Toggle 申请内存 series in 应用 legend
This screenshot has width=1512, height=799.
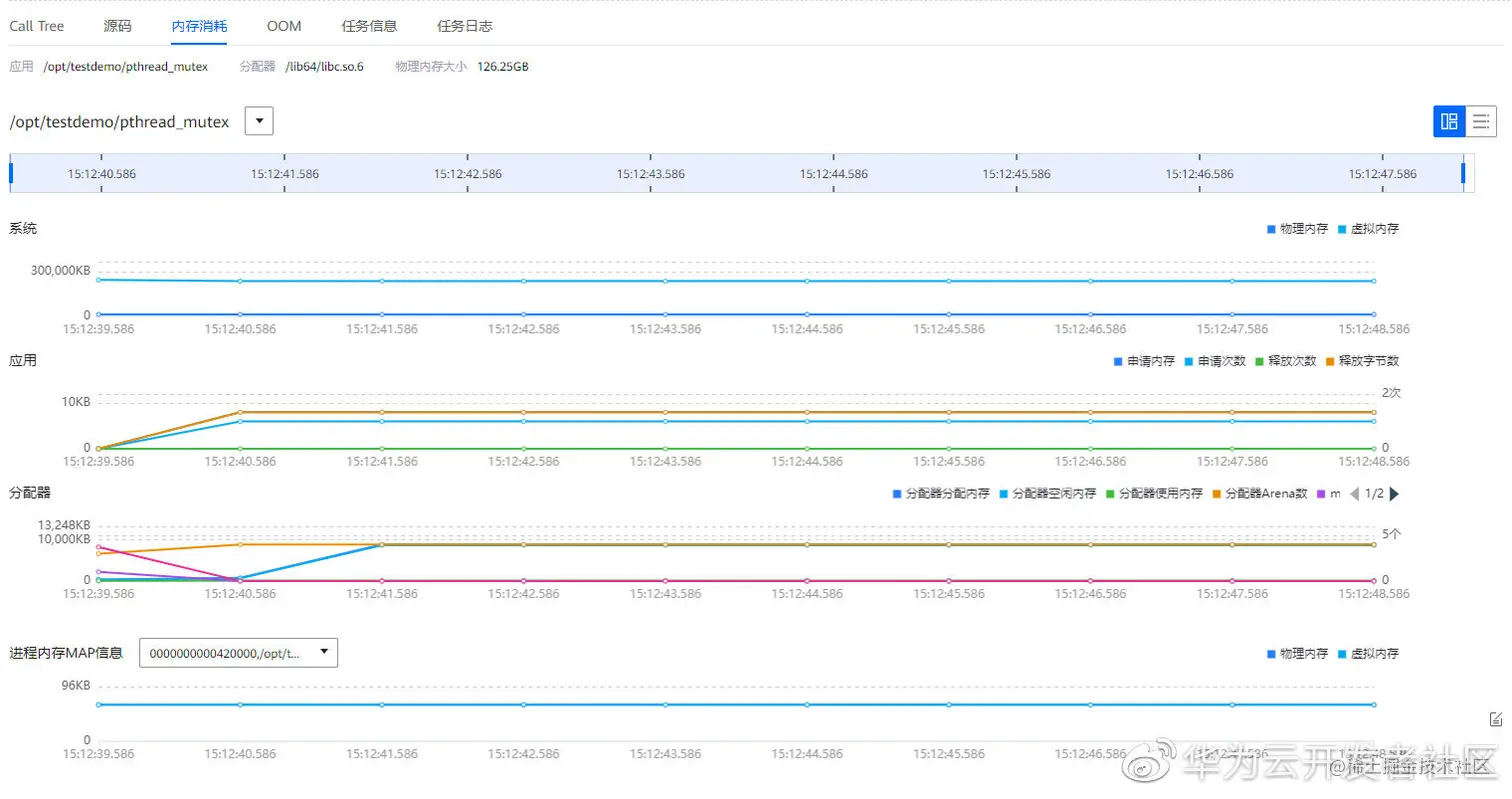1144,361
